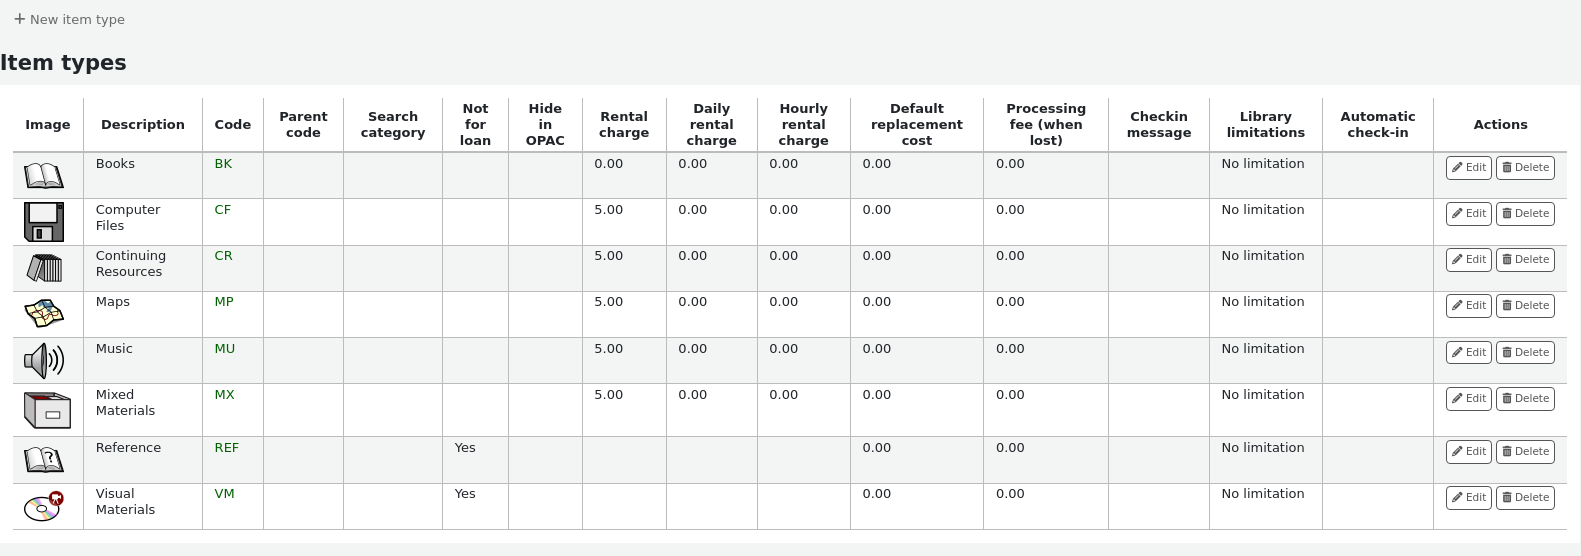Edit the Visual Materials item type
This screenshot has width=1581, height=556.
point(1468,498)
